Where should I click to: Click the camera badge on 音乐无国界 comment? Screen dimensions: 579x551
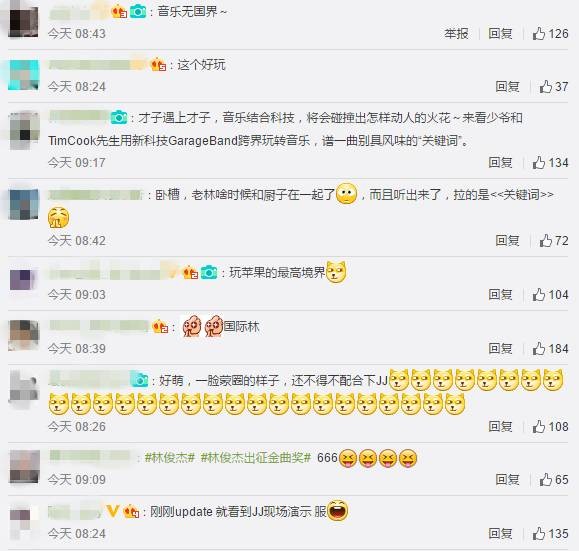[138, 12]
